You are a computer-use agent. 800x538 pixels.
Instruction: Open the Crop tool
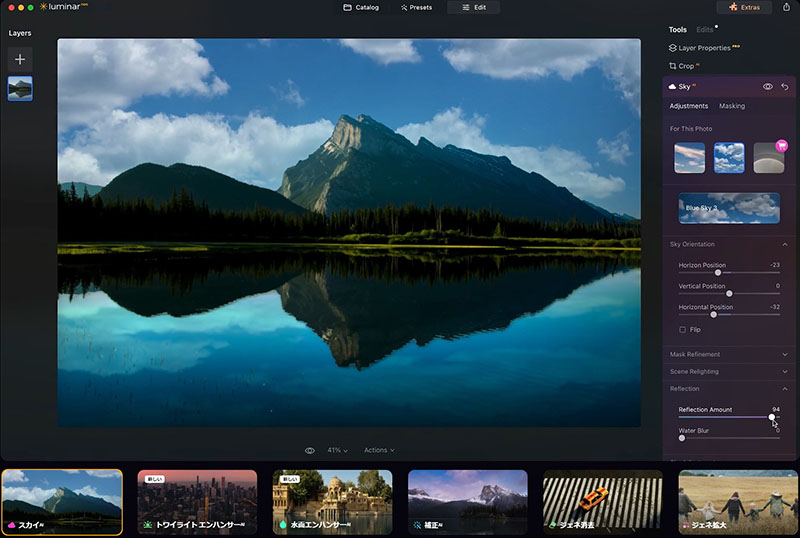pos(684,66)
